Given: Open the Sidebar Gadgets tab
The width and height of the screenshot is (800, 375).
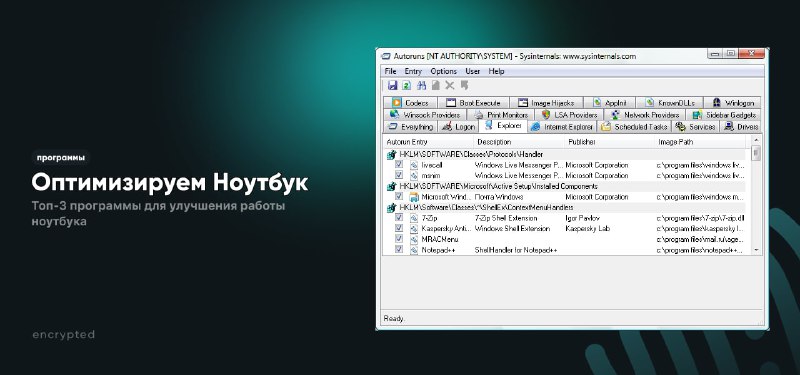Looking at the screenshot, I should pos(724,115).
